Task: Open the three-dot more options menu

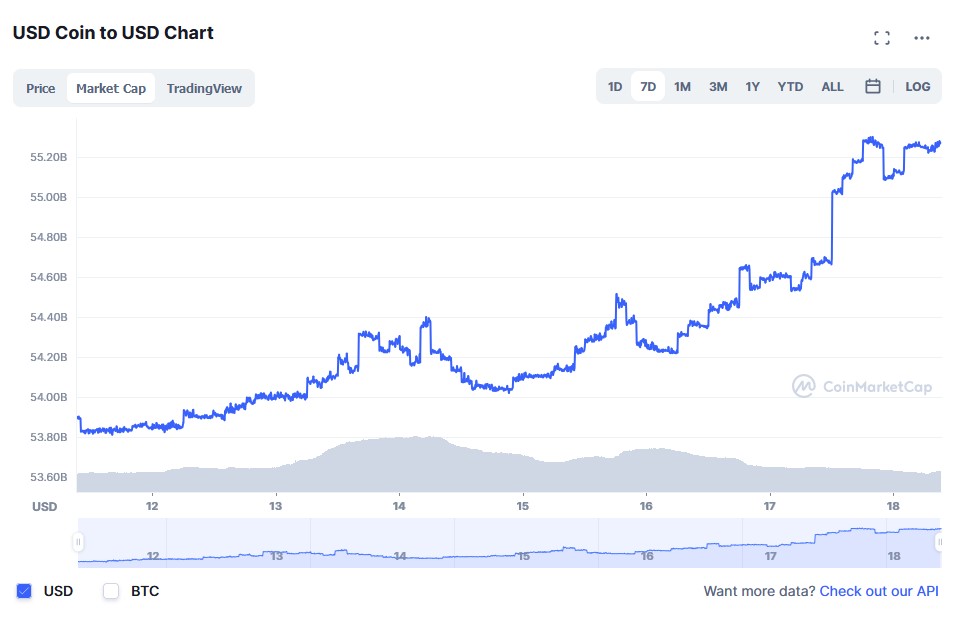Action: point(921,38)
